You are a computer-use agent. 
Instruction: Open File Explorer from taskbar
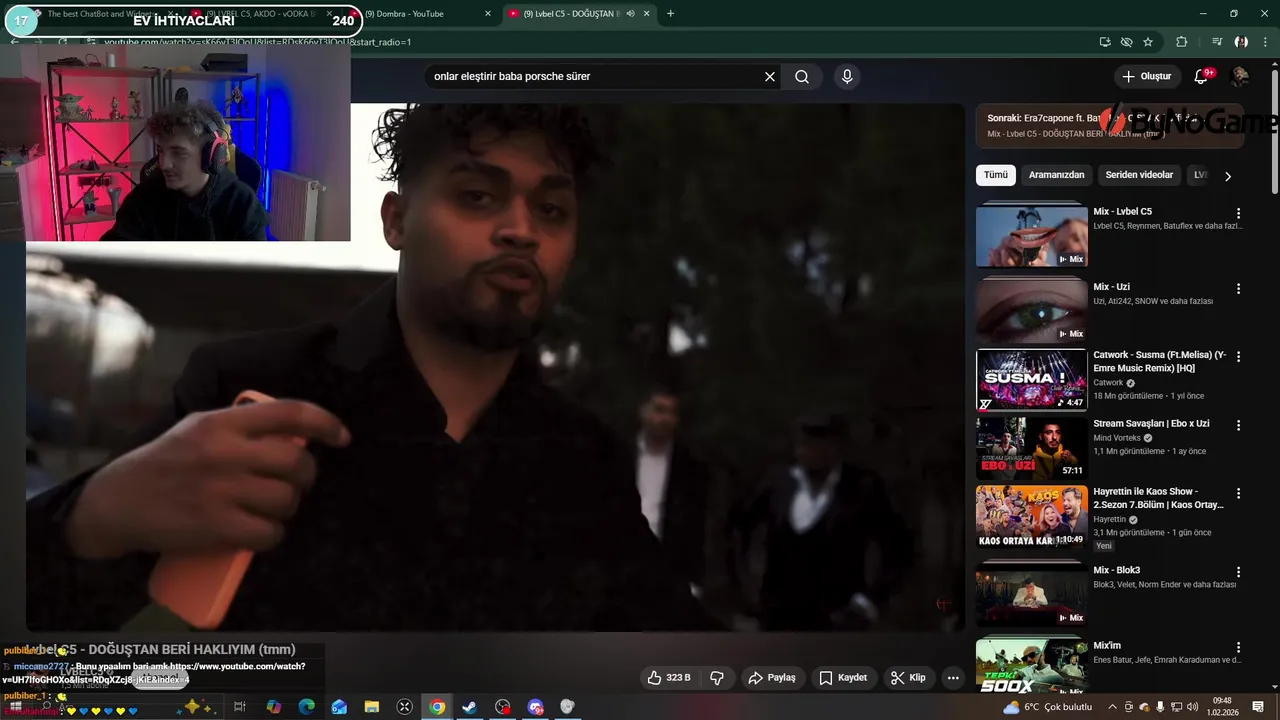[372, 707]
